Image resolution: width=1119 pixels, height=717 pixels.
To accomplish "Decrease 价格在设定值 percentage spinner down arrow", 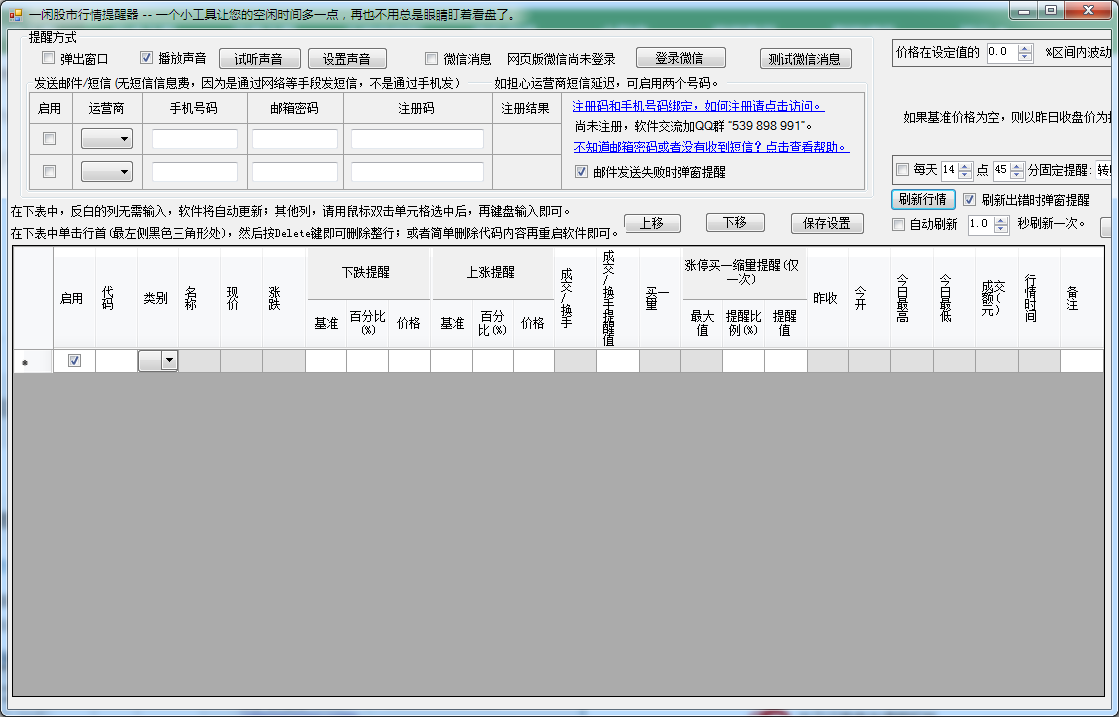I will click(x=1025, y=57).
